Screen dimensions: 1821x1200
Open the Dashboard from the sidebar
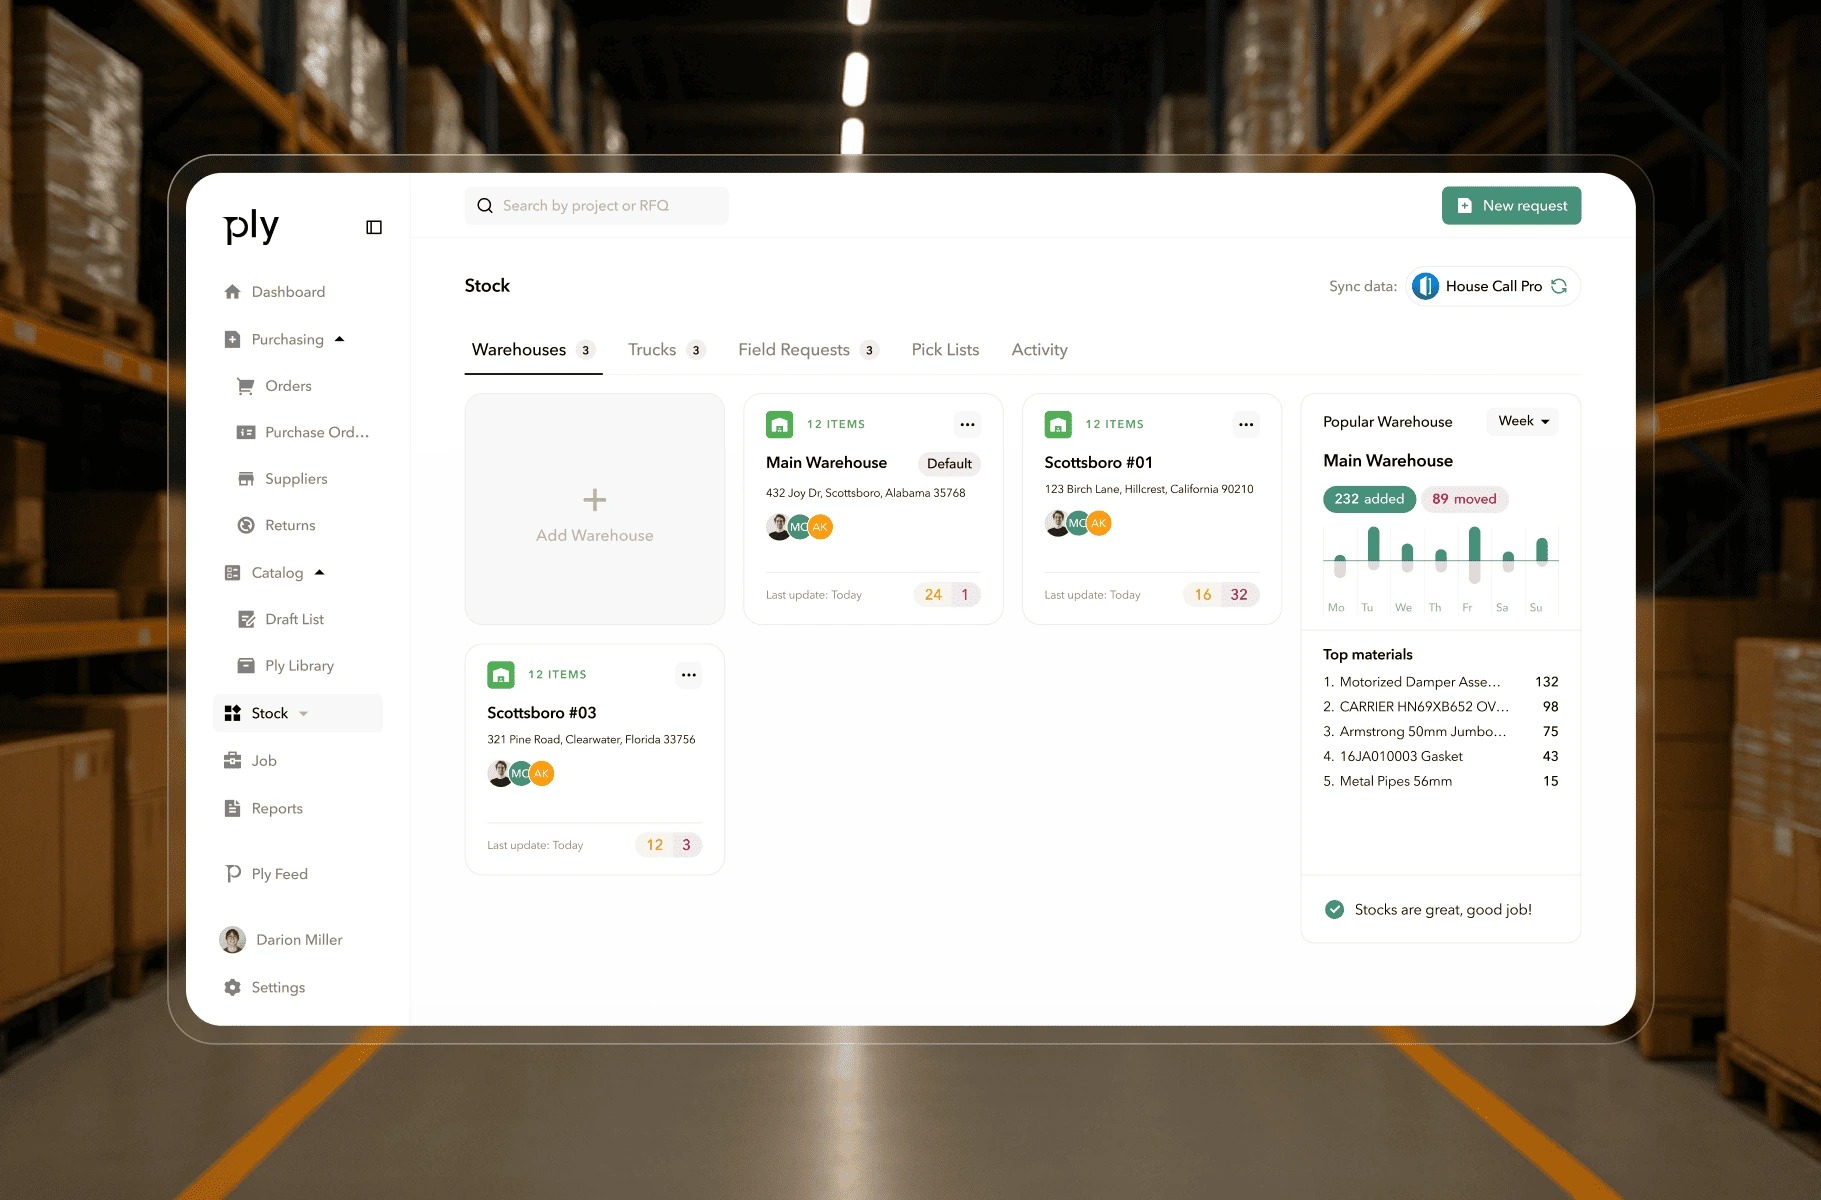coord(288,291)
